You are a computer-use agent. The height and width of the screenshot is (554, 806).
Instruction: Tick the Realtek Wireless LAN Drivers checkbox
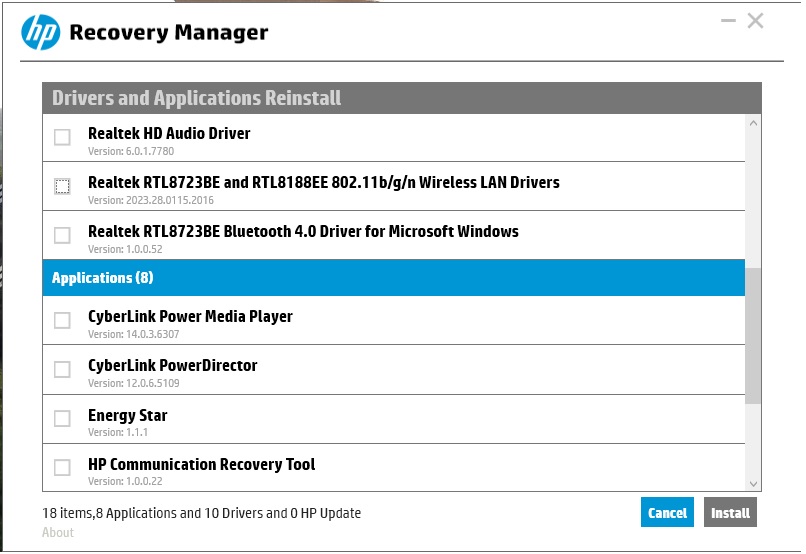tap(62, 186)
